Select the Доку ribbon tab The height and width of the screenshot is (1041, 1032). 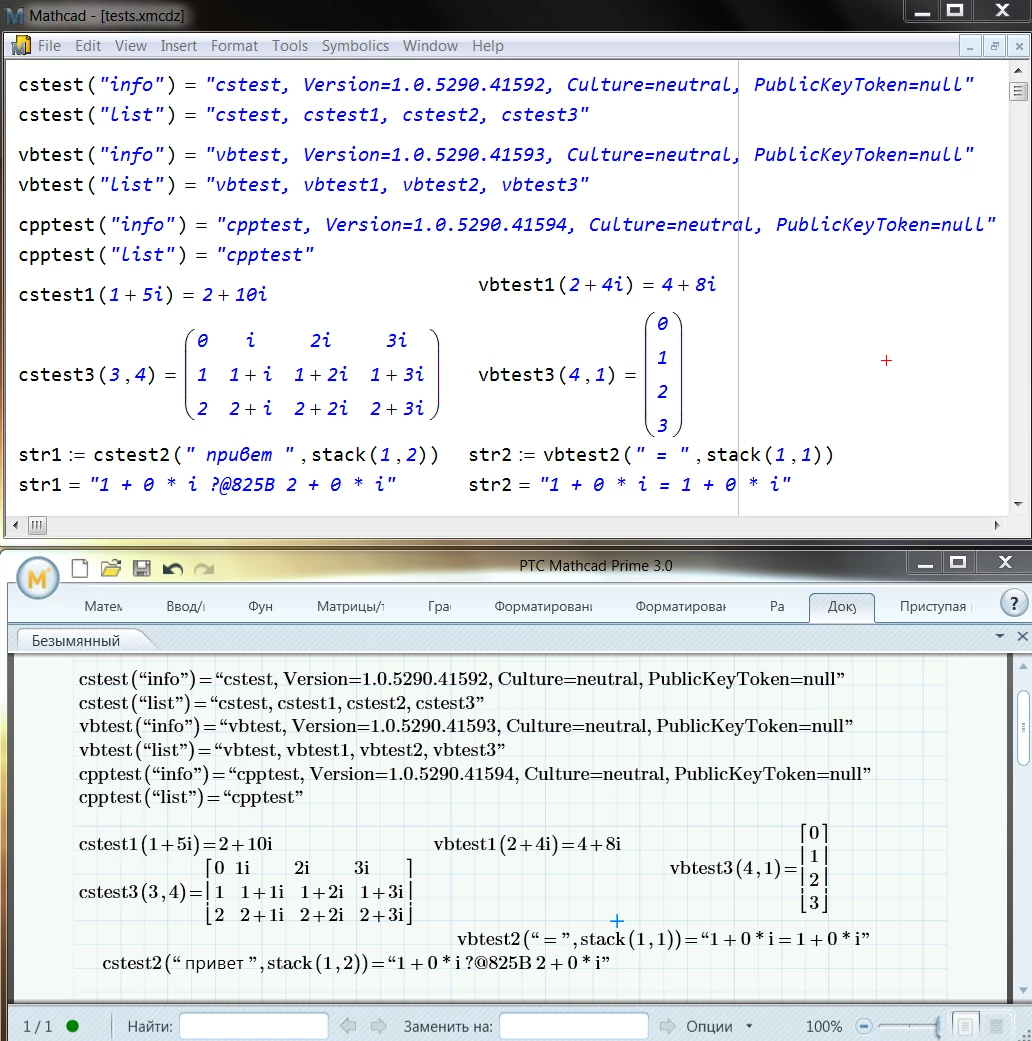click(x=842, y=607)
